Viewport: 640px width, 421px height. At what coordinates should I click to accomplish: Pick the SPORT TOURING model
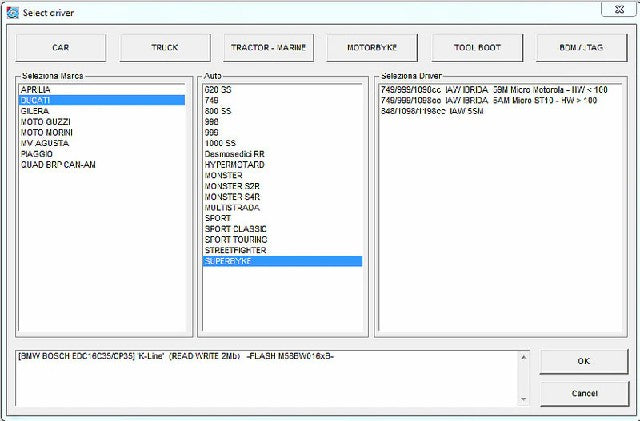282,239
